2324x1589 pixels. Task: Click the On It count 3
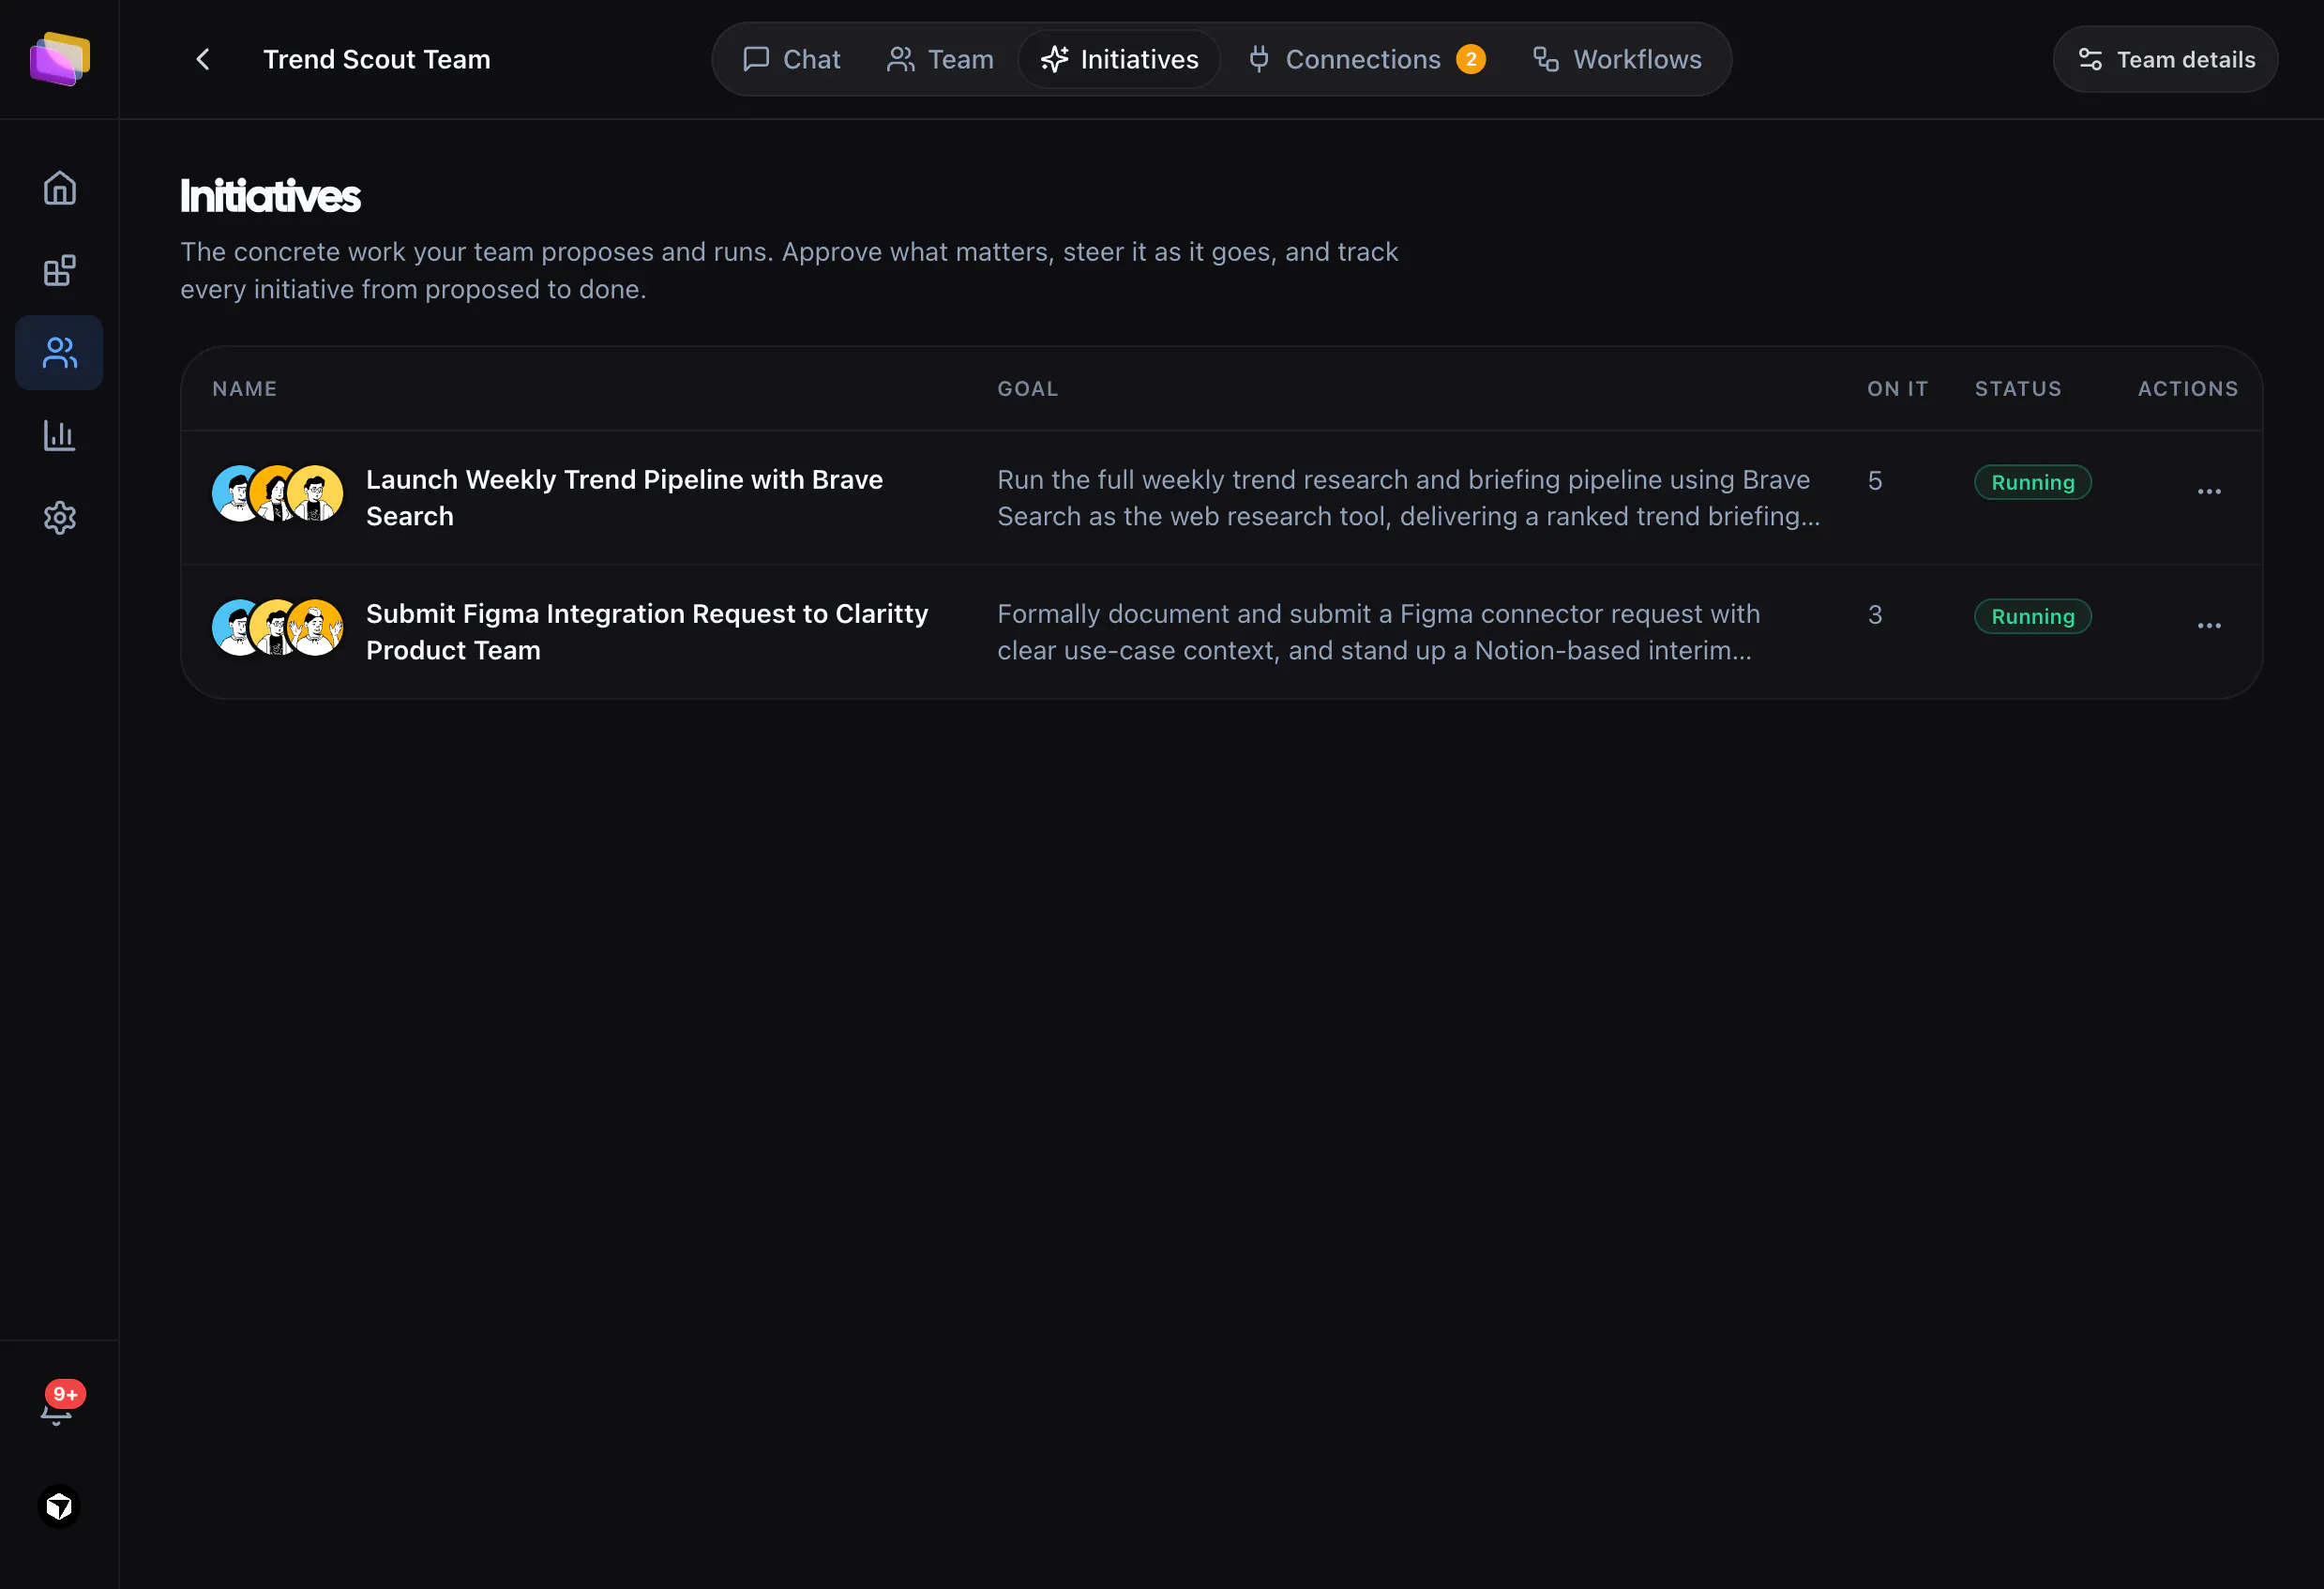1875,615
